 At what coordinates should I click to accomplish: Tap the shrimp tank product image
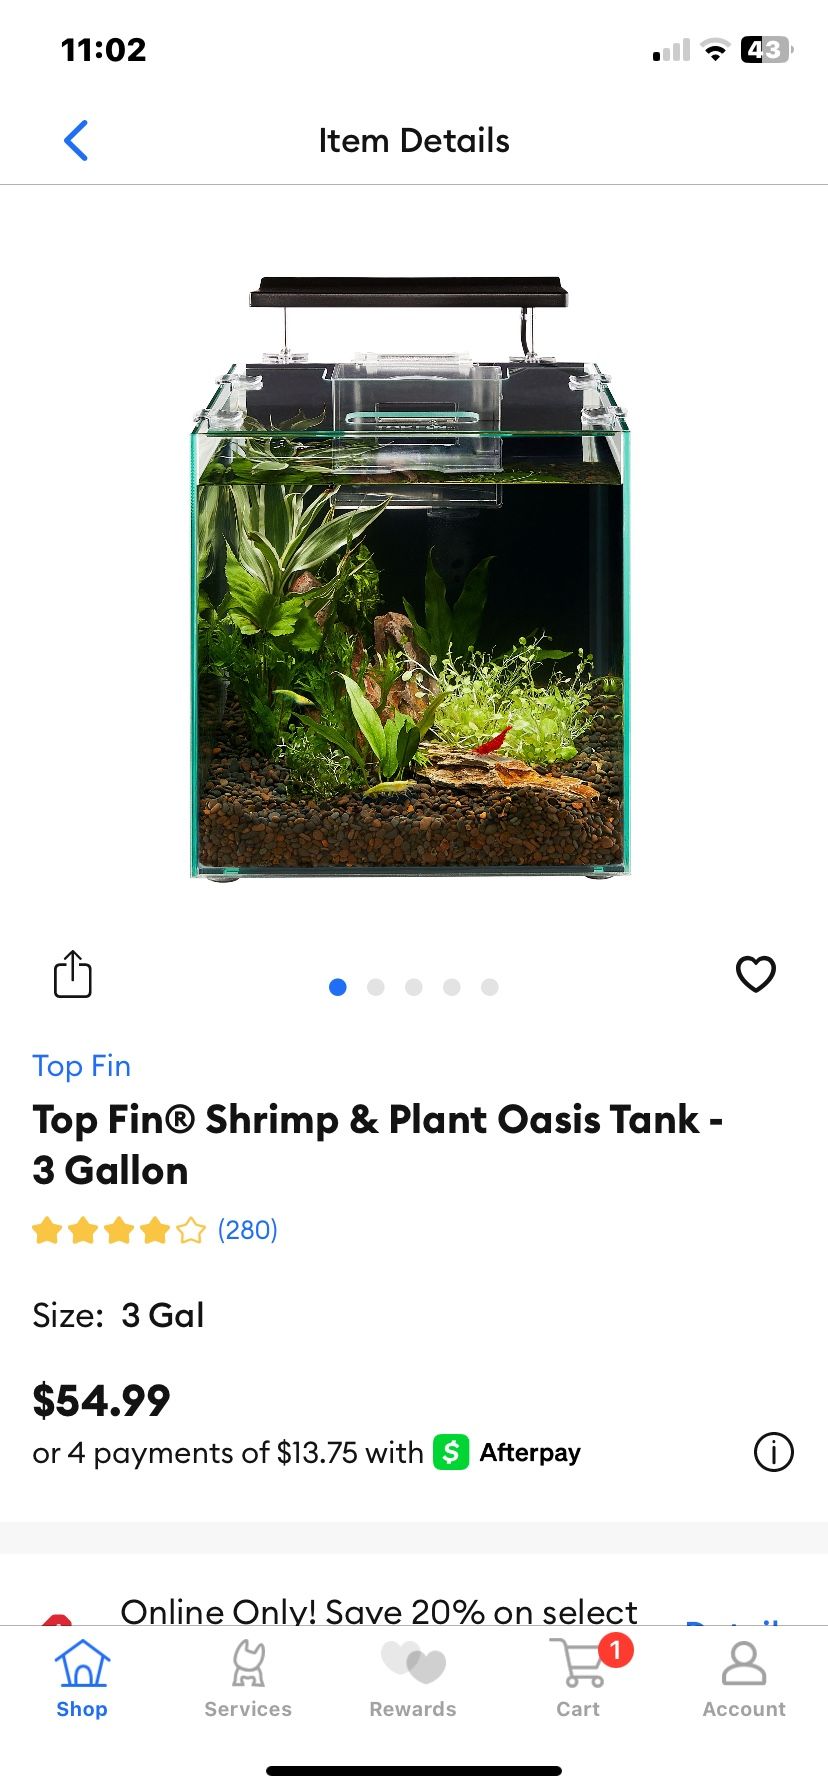[410, 580]
